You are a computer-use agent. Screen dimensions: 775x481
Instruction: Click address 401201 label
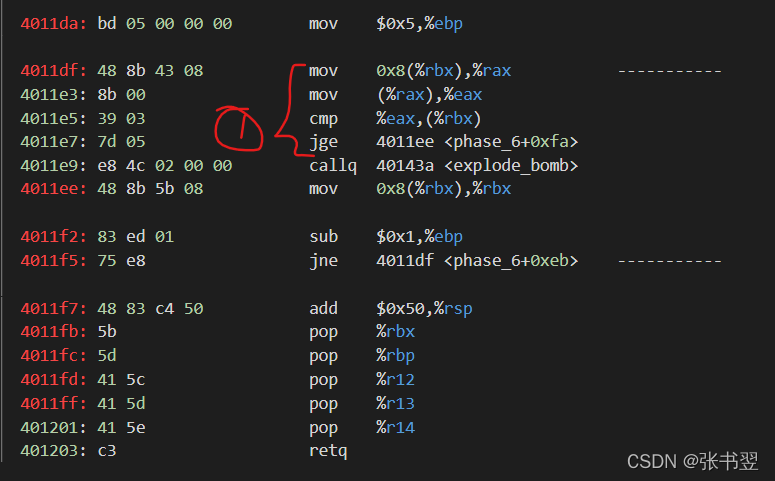(53, 427)
